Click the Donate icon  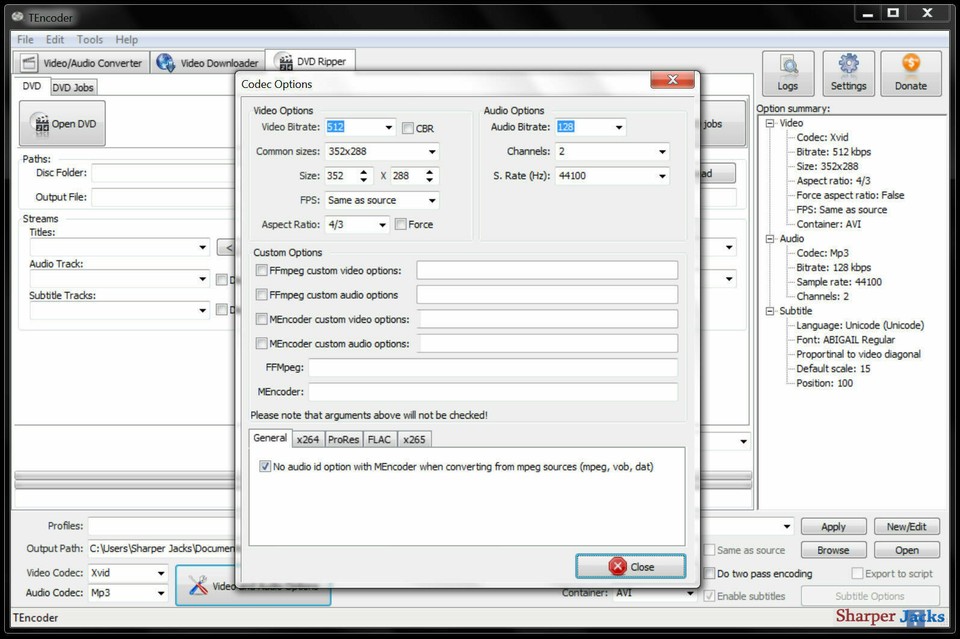tap(910, 72)
